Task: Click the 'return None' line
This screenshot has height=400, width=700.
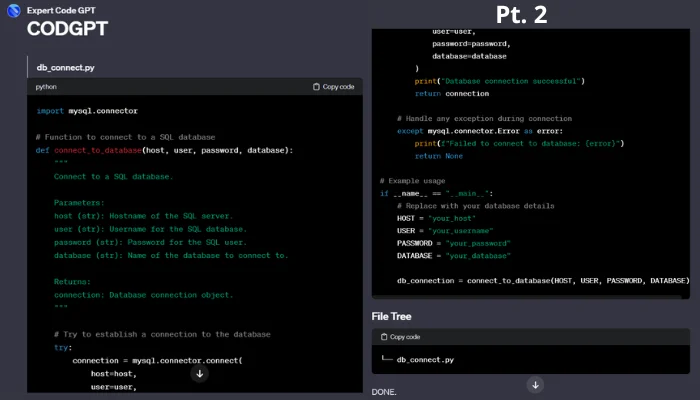Action: pos(439,156)
